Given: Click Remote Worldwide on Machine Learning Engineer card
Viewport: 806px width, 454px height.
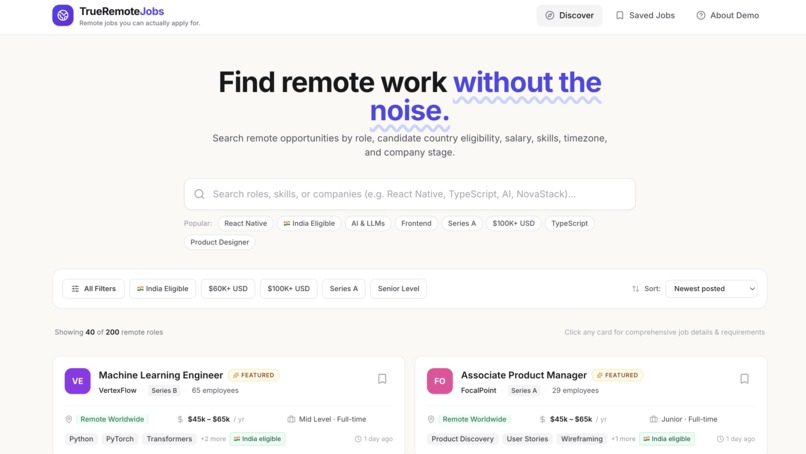Looking at the screenshot, I should [112, 419].
